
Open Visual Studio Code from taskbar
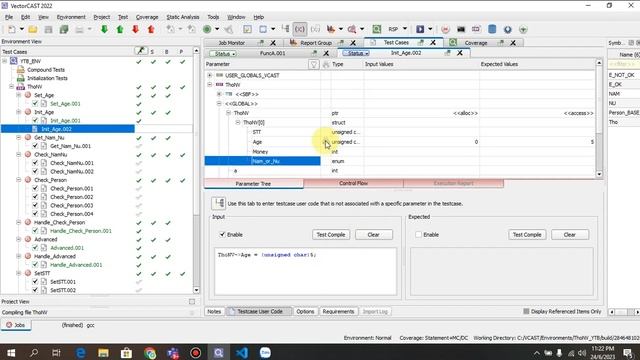[x=242, y=352]
